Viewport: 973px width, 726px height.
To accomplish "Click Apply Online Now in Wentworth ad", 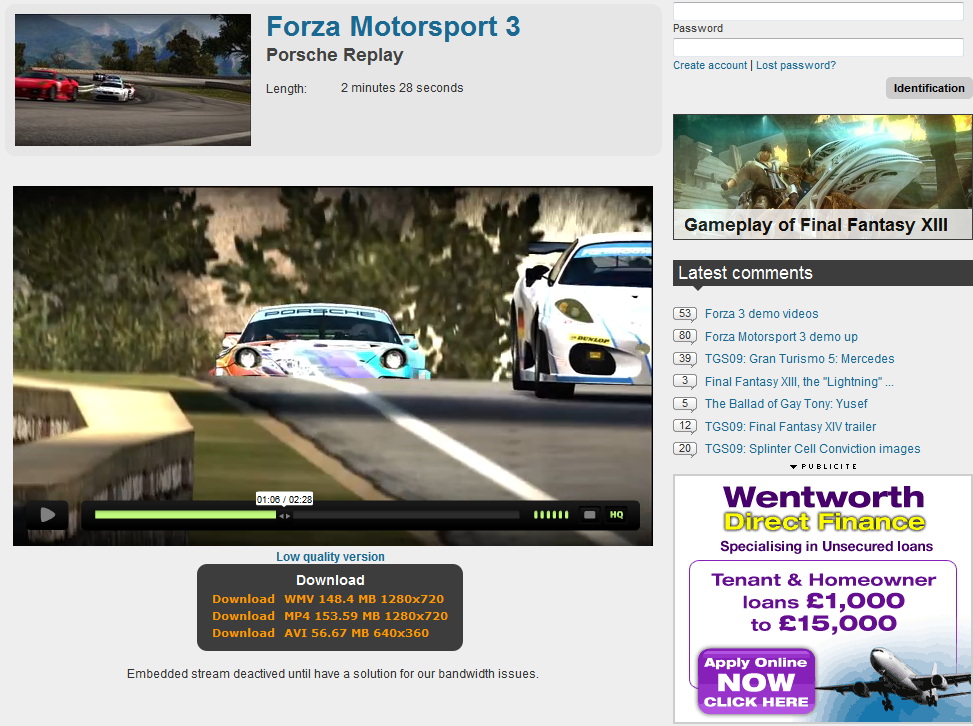I will pos(756,682).
